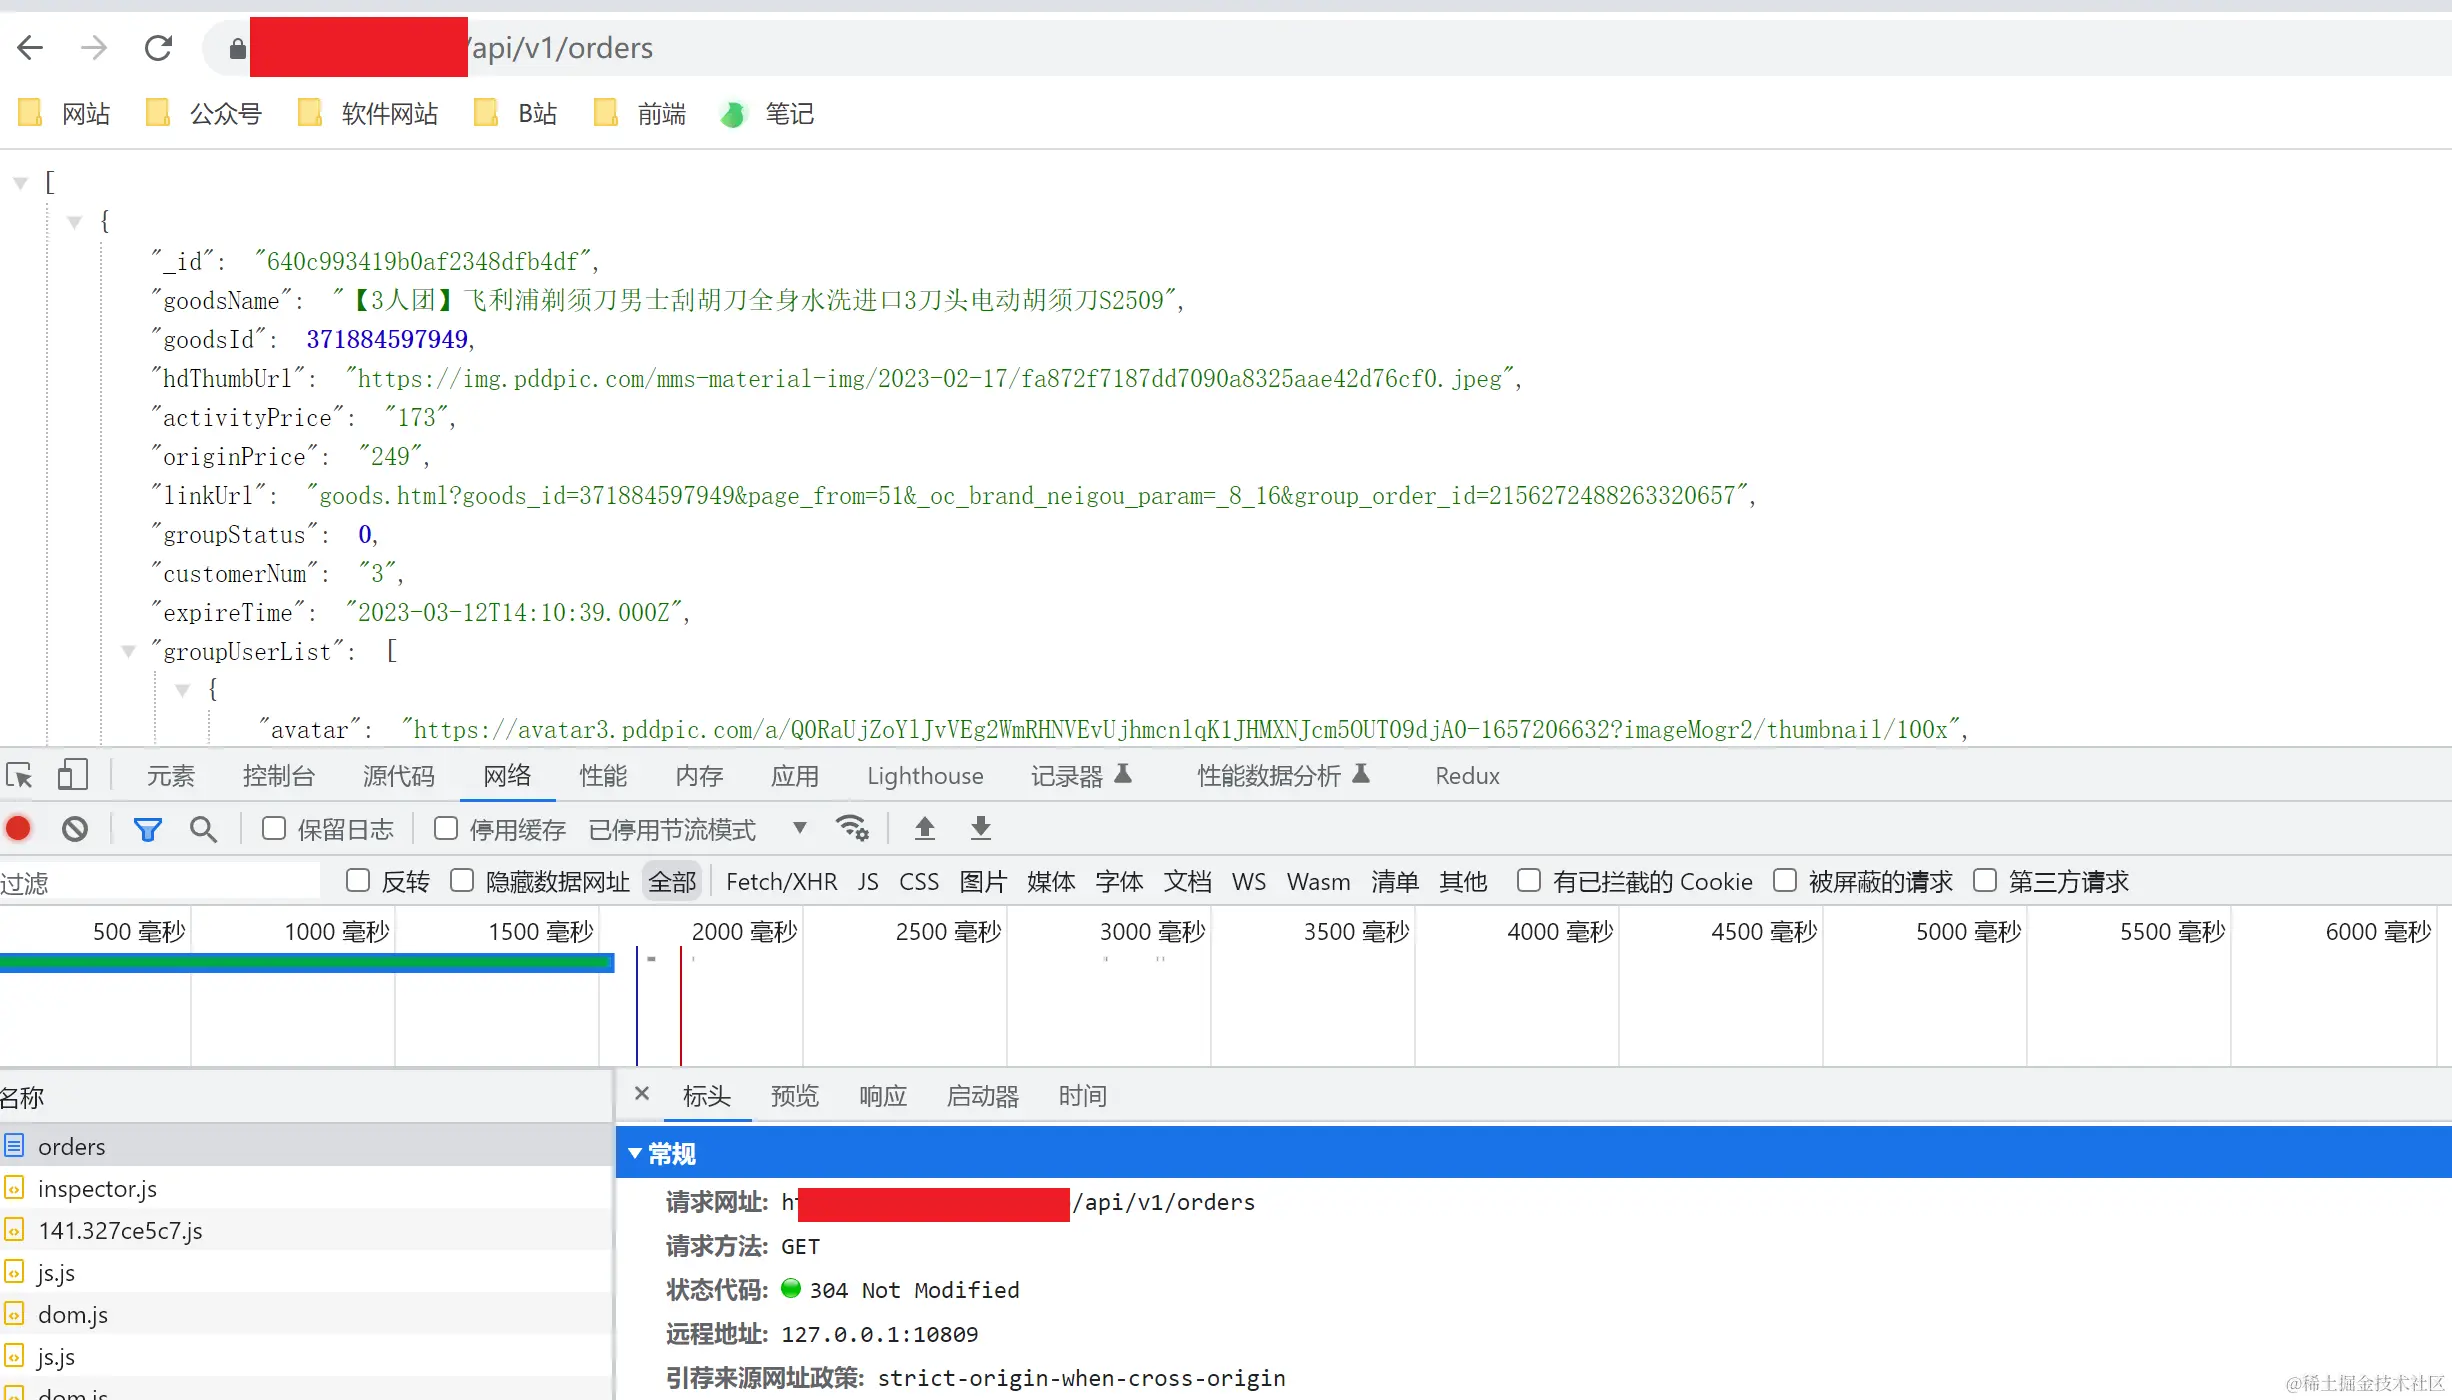Image resolution: width=2452 pixels, height=1400 pixels.
Task: Click the 名称 column header
Action: click(x=306, y=1097)
